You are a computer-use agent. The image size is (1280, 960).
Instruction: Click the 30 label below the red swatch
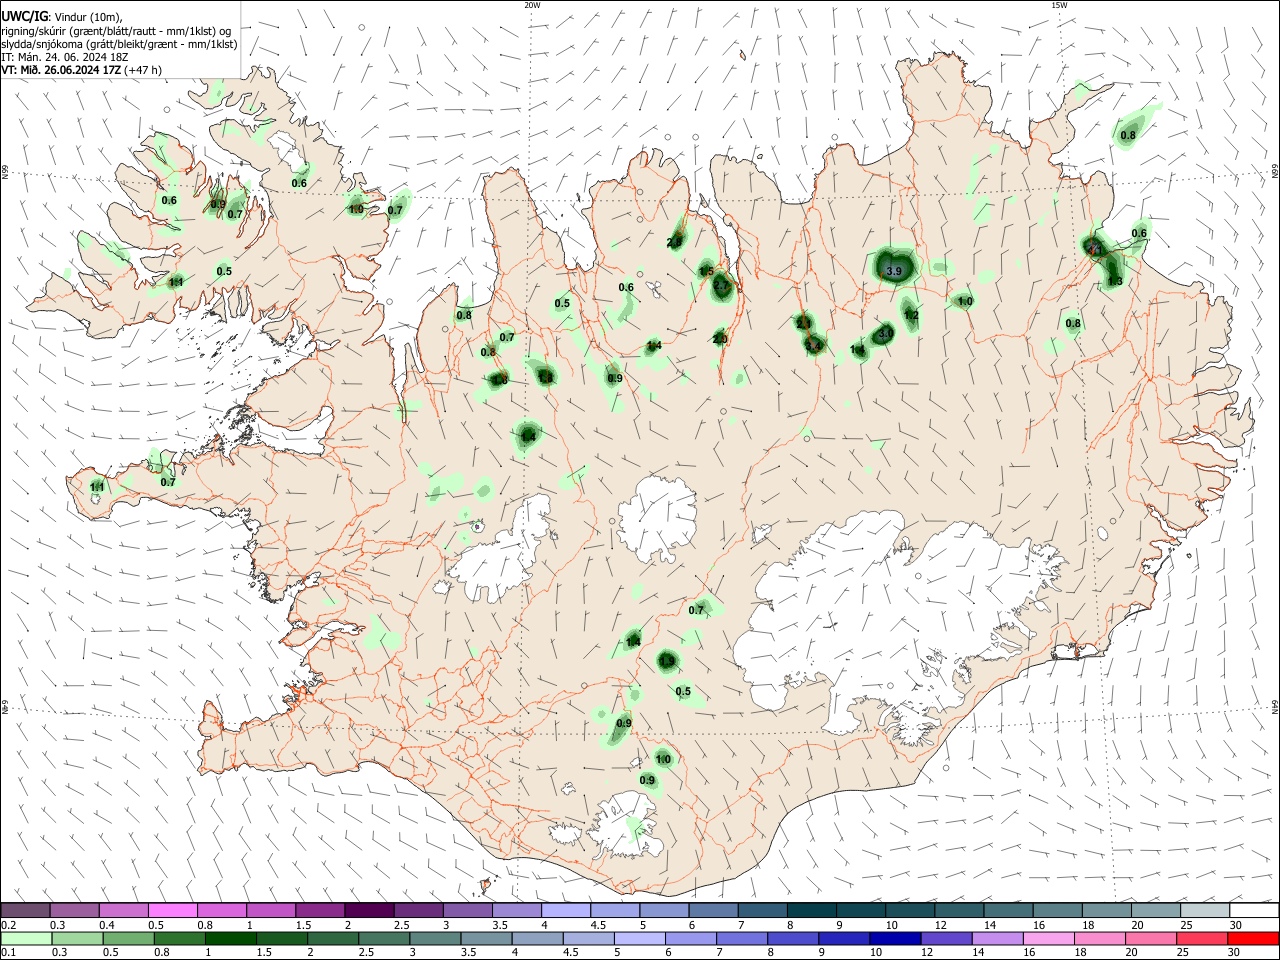point(1236,953)
